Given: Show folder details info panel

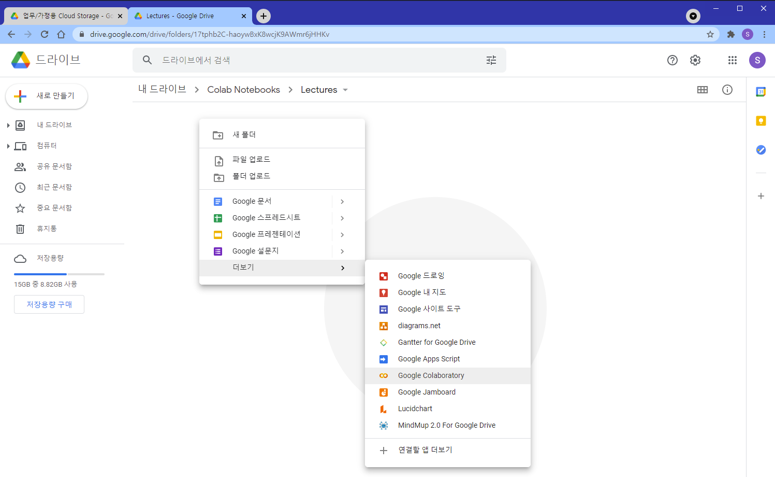Looking at the screenshot, I should (x=727, y=90).
